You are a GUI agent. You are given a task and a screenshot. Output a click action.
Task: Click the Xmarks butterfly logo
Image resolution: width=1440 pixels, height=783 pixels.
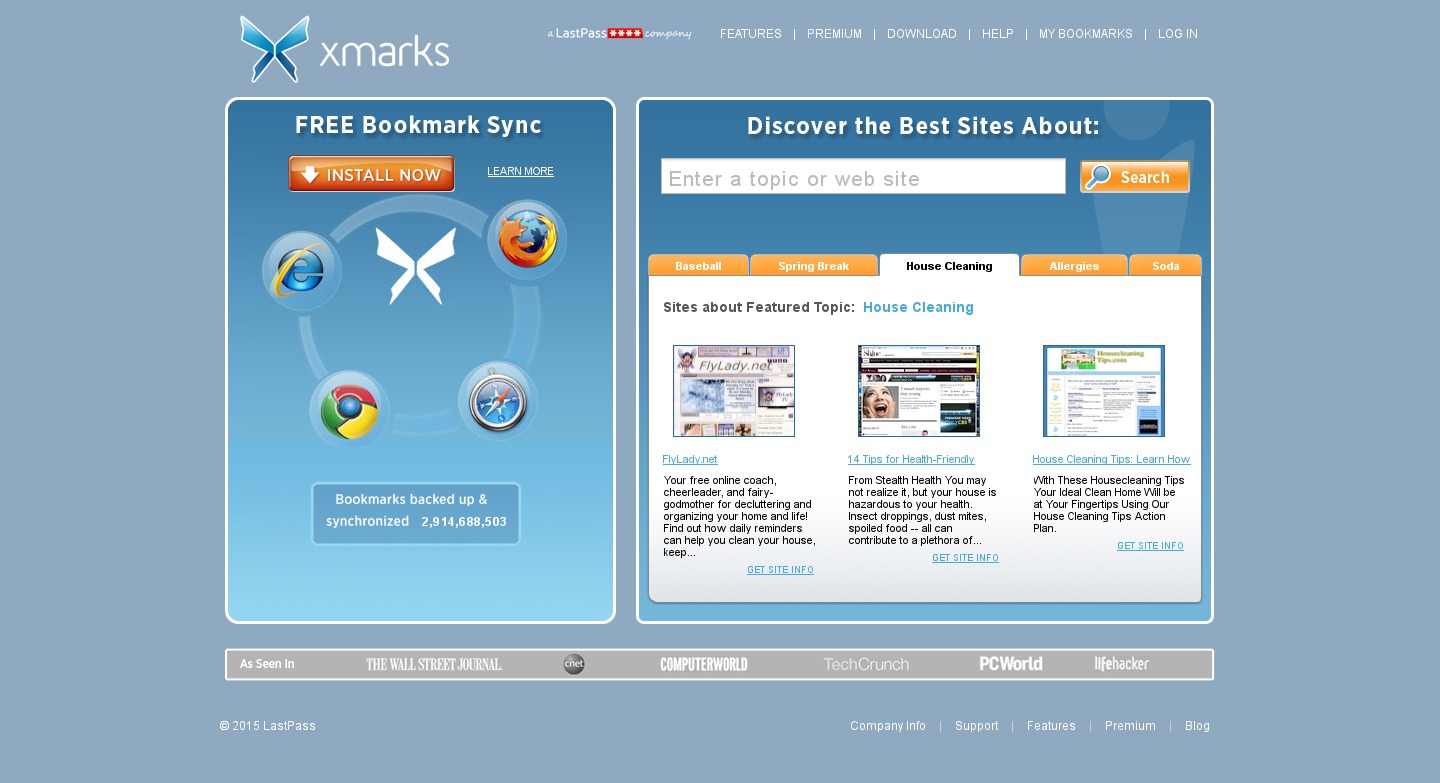[x=275, y=48]
